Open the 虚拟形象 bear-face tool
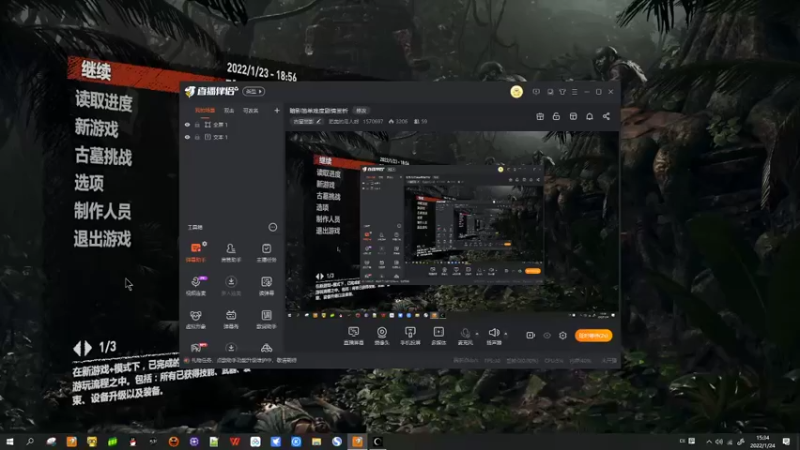This screenshot has height=450, width=800. coord(195,319)
